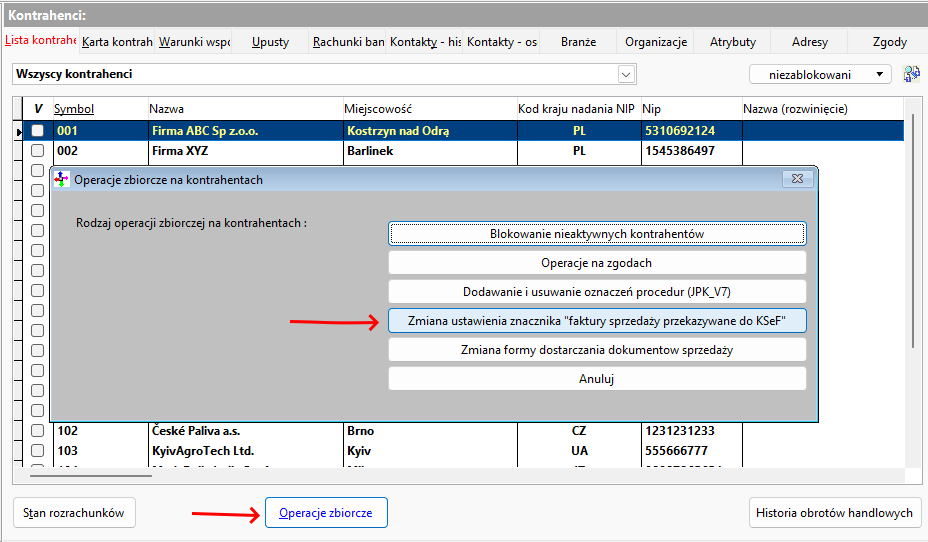Sort by the Symbol column header

tap(74, 108)
